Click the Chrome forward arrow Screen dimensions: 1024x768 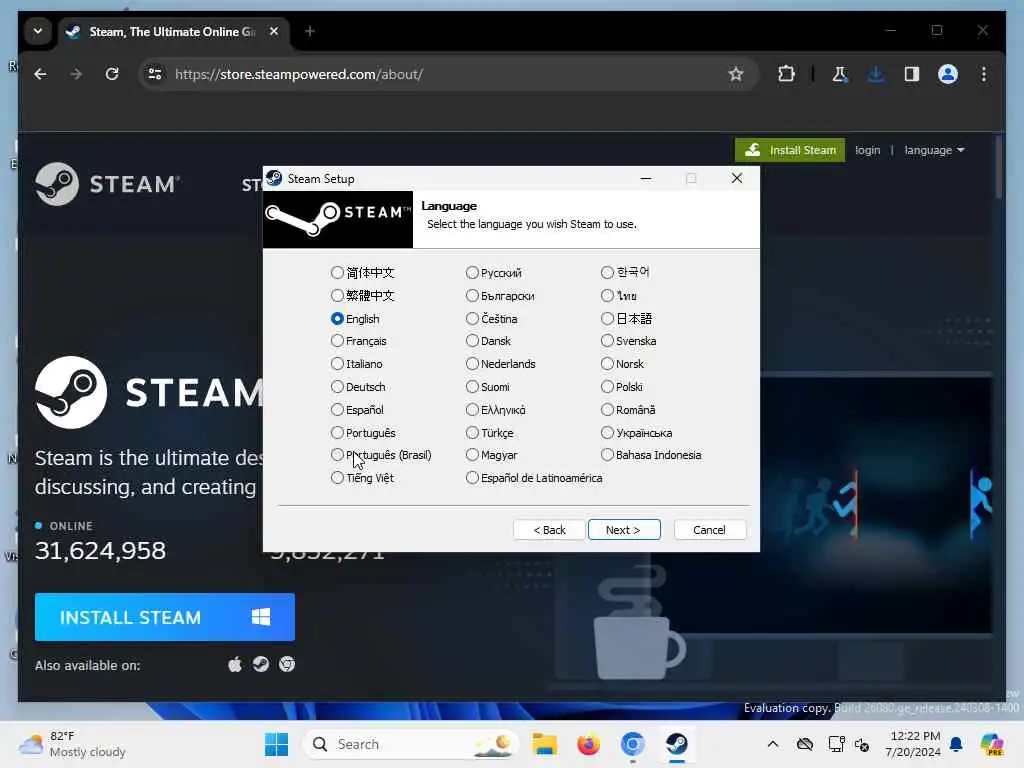click(x=76, y=74)
